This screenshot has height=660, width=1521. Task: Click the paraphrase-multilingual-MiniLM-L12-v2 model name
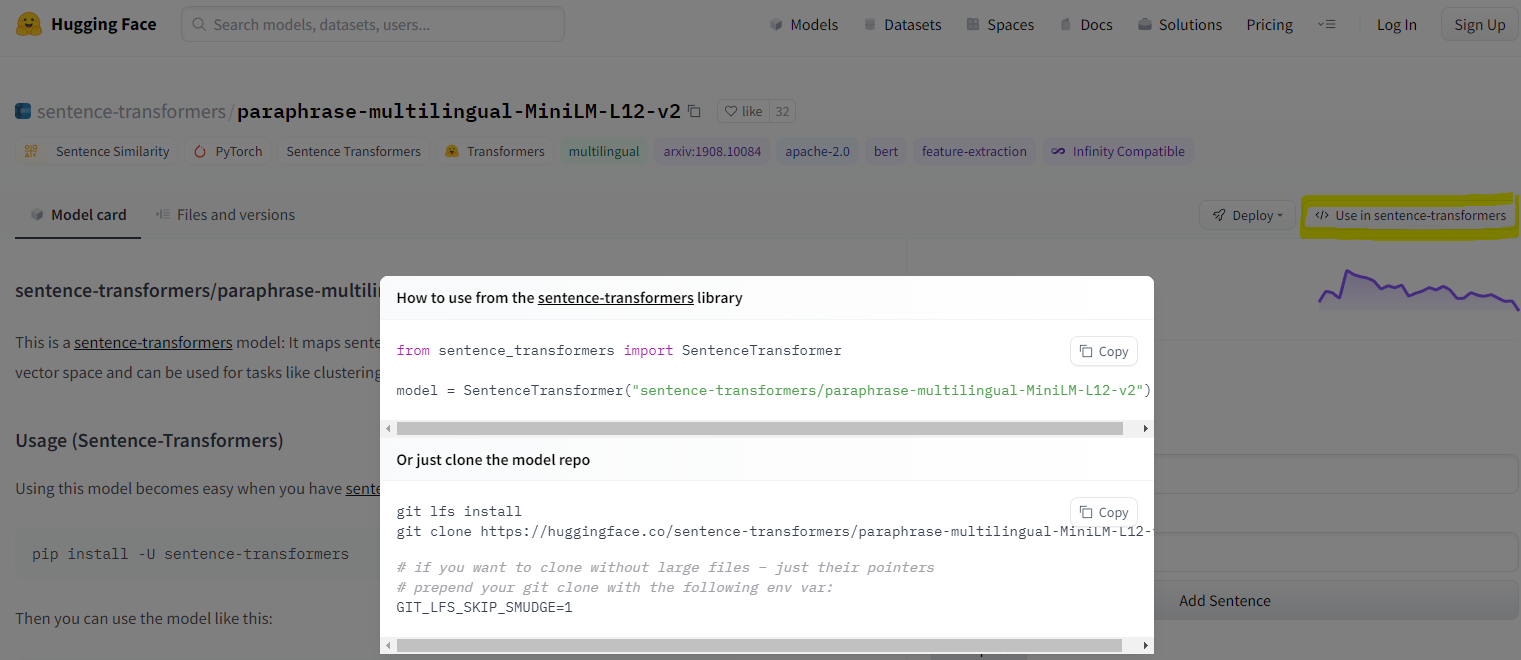459,111
